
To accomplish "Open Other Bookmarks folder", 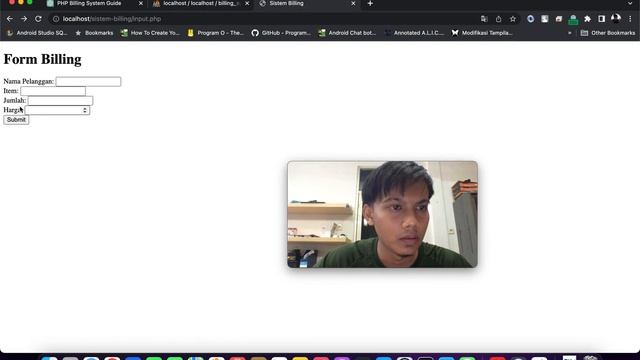I will tap(608, 33).
